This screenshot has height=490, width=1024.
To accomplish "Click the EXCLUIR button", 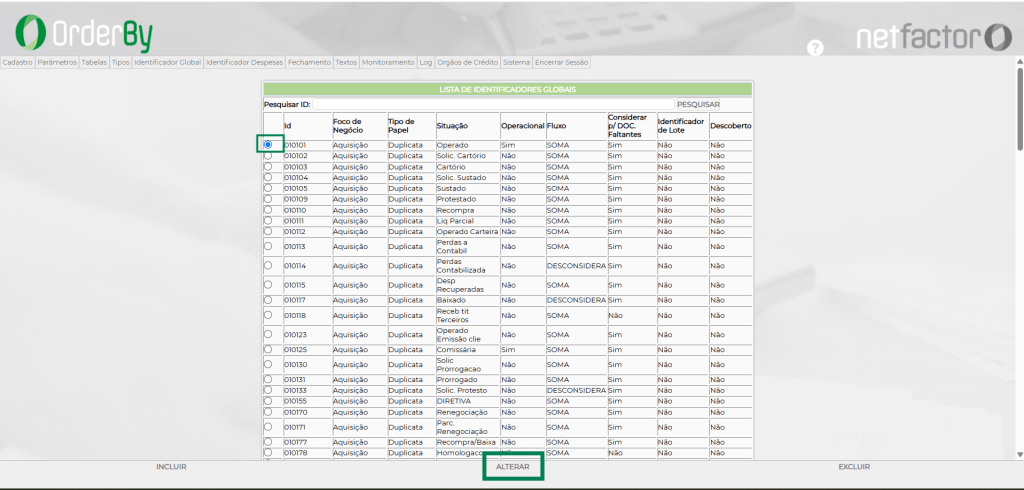I will (854, 467).
